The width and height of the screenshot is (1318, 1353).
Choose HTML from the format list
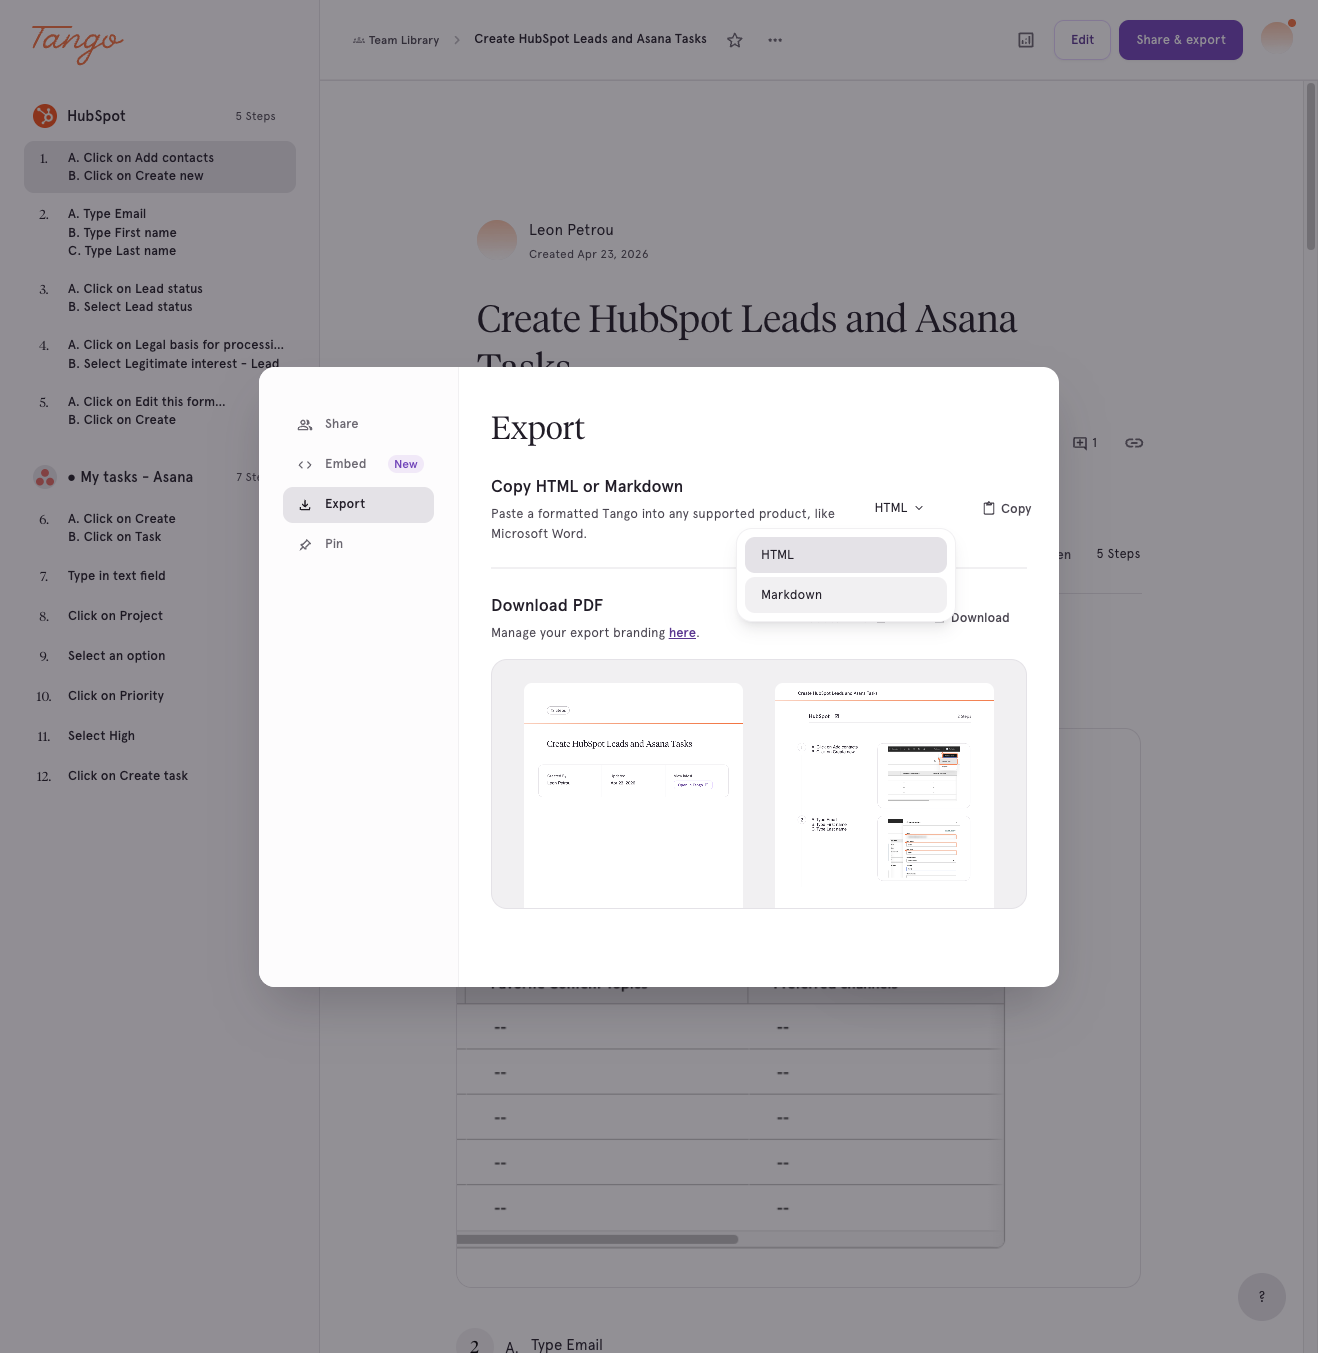[846, 555]
